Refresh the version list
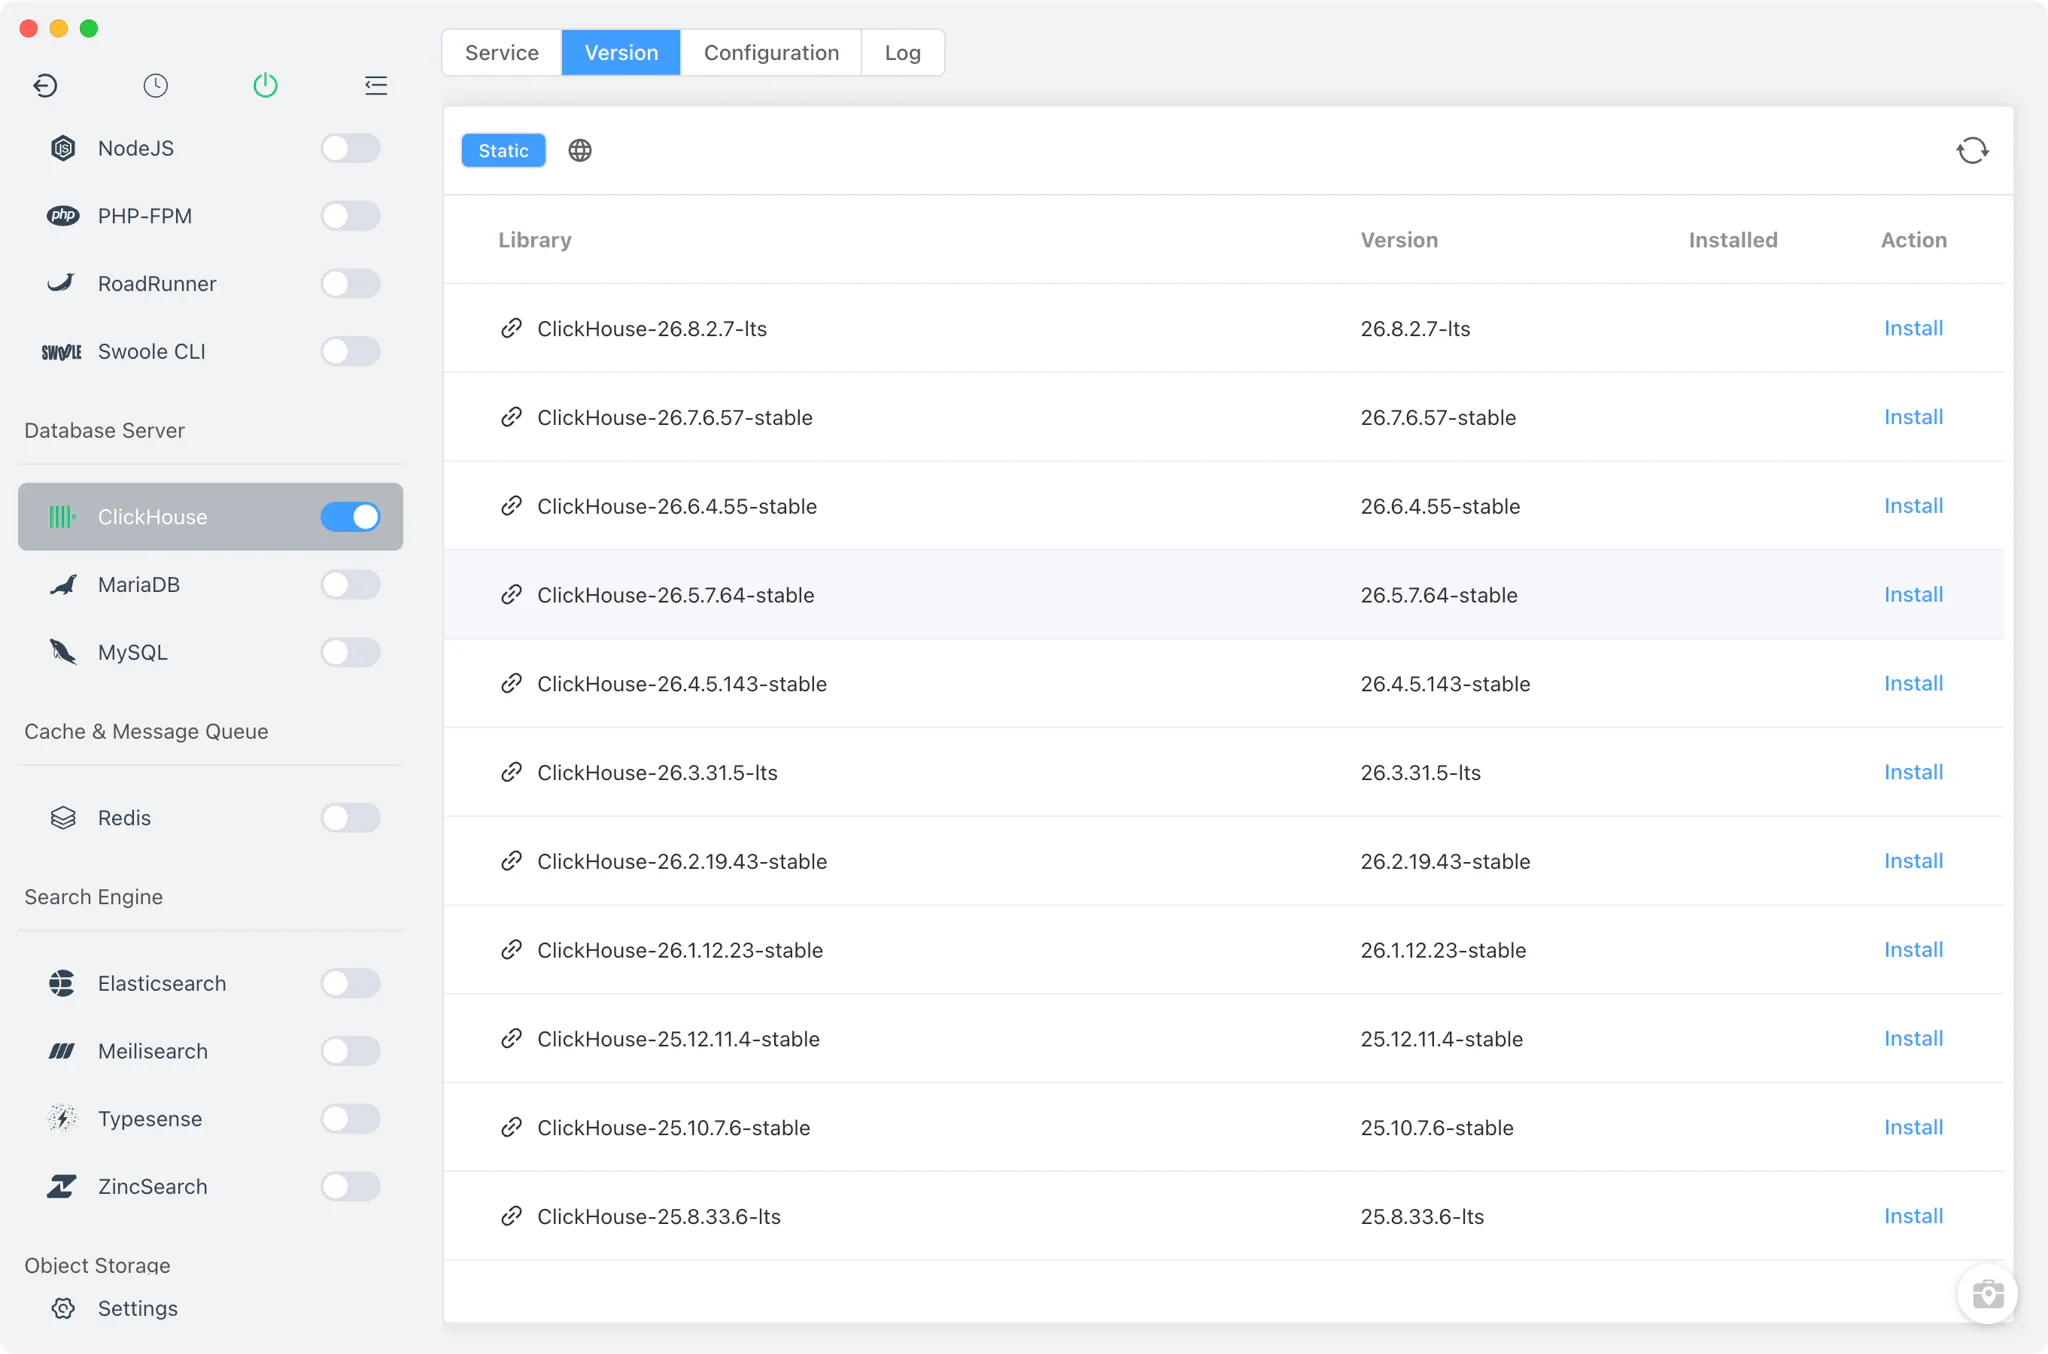Image resolution: width=2048 pixels, height=1354 pixels. point(1972,150)
